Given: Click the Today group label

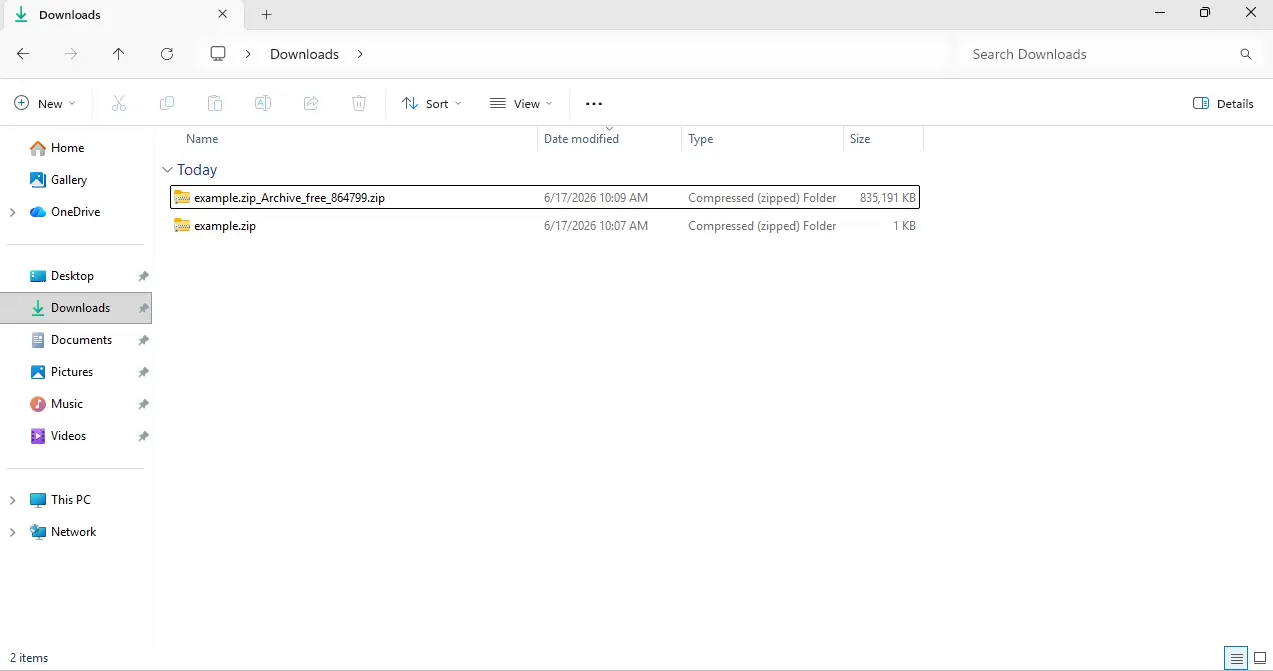Looking at the screenshot, I should click(x=197, y=170).
